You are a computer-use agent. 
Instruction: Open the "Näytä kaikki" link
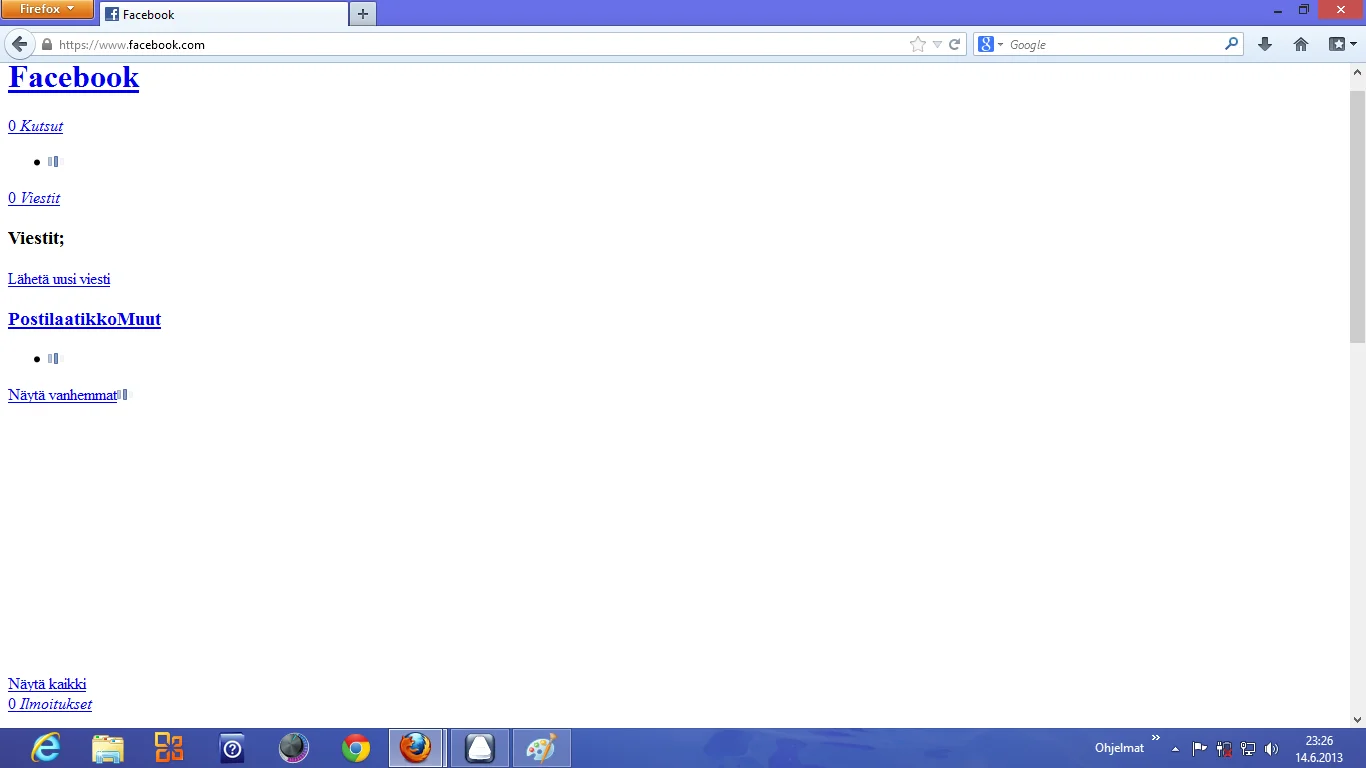click(47, 684)
